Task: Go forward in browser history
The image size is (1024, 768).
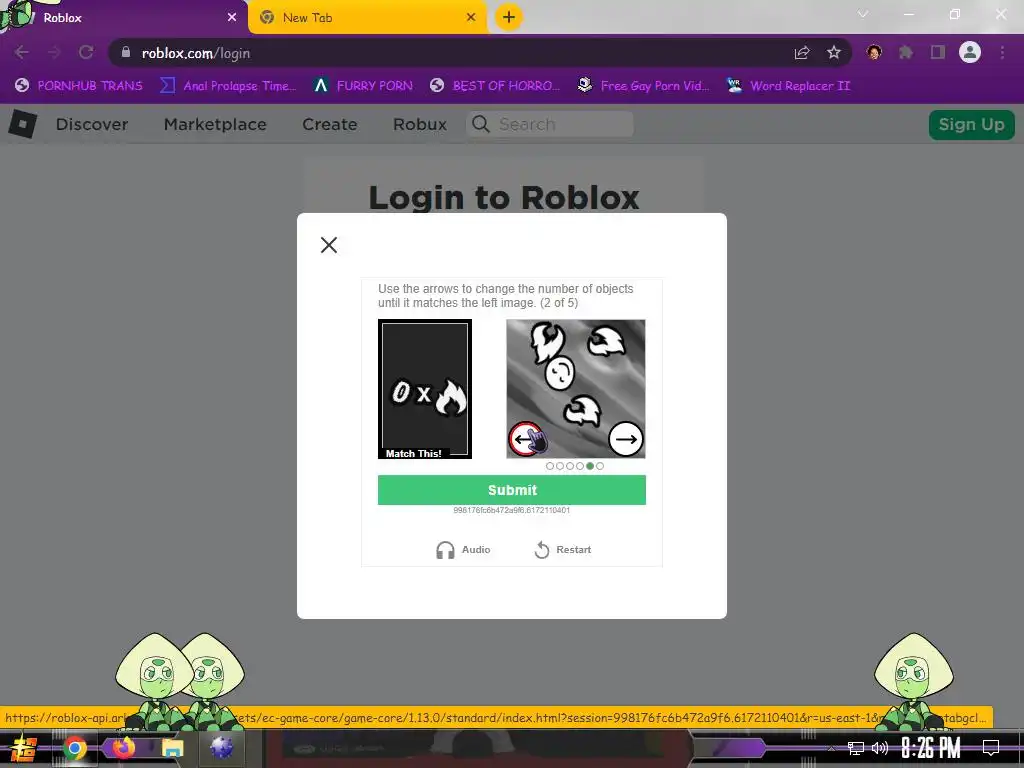Action: click(54, 52)
